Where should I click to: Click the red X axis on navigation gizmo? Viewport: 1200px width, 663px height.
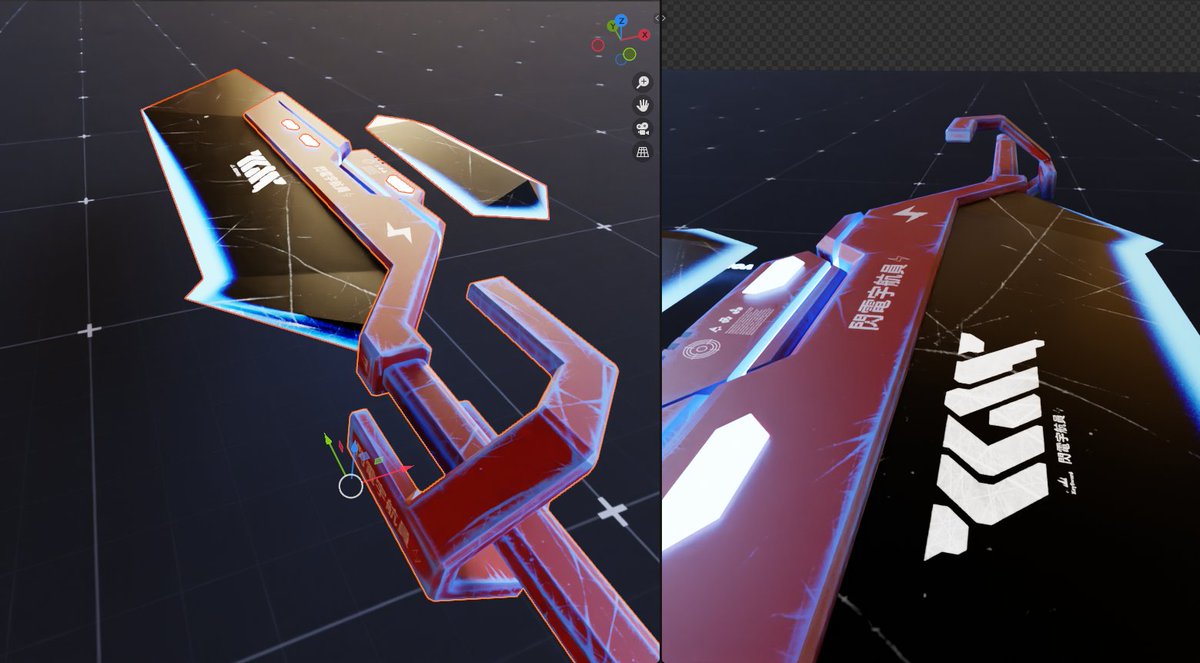(x=644, y=35)
